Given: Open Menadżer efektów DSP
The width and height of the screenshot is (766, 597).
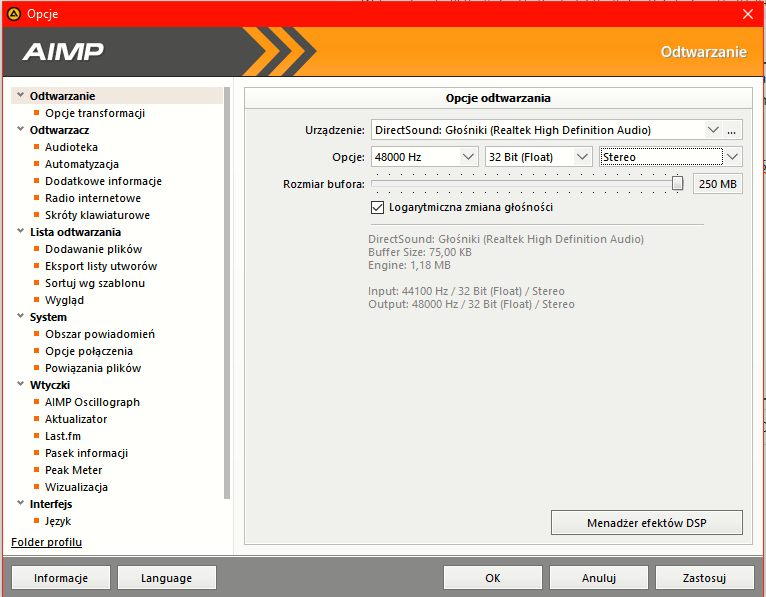Looking at the screenshot, I should (646, 523).
